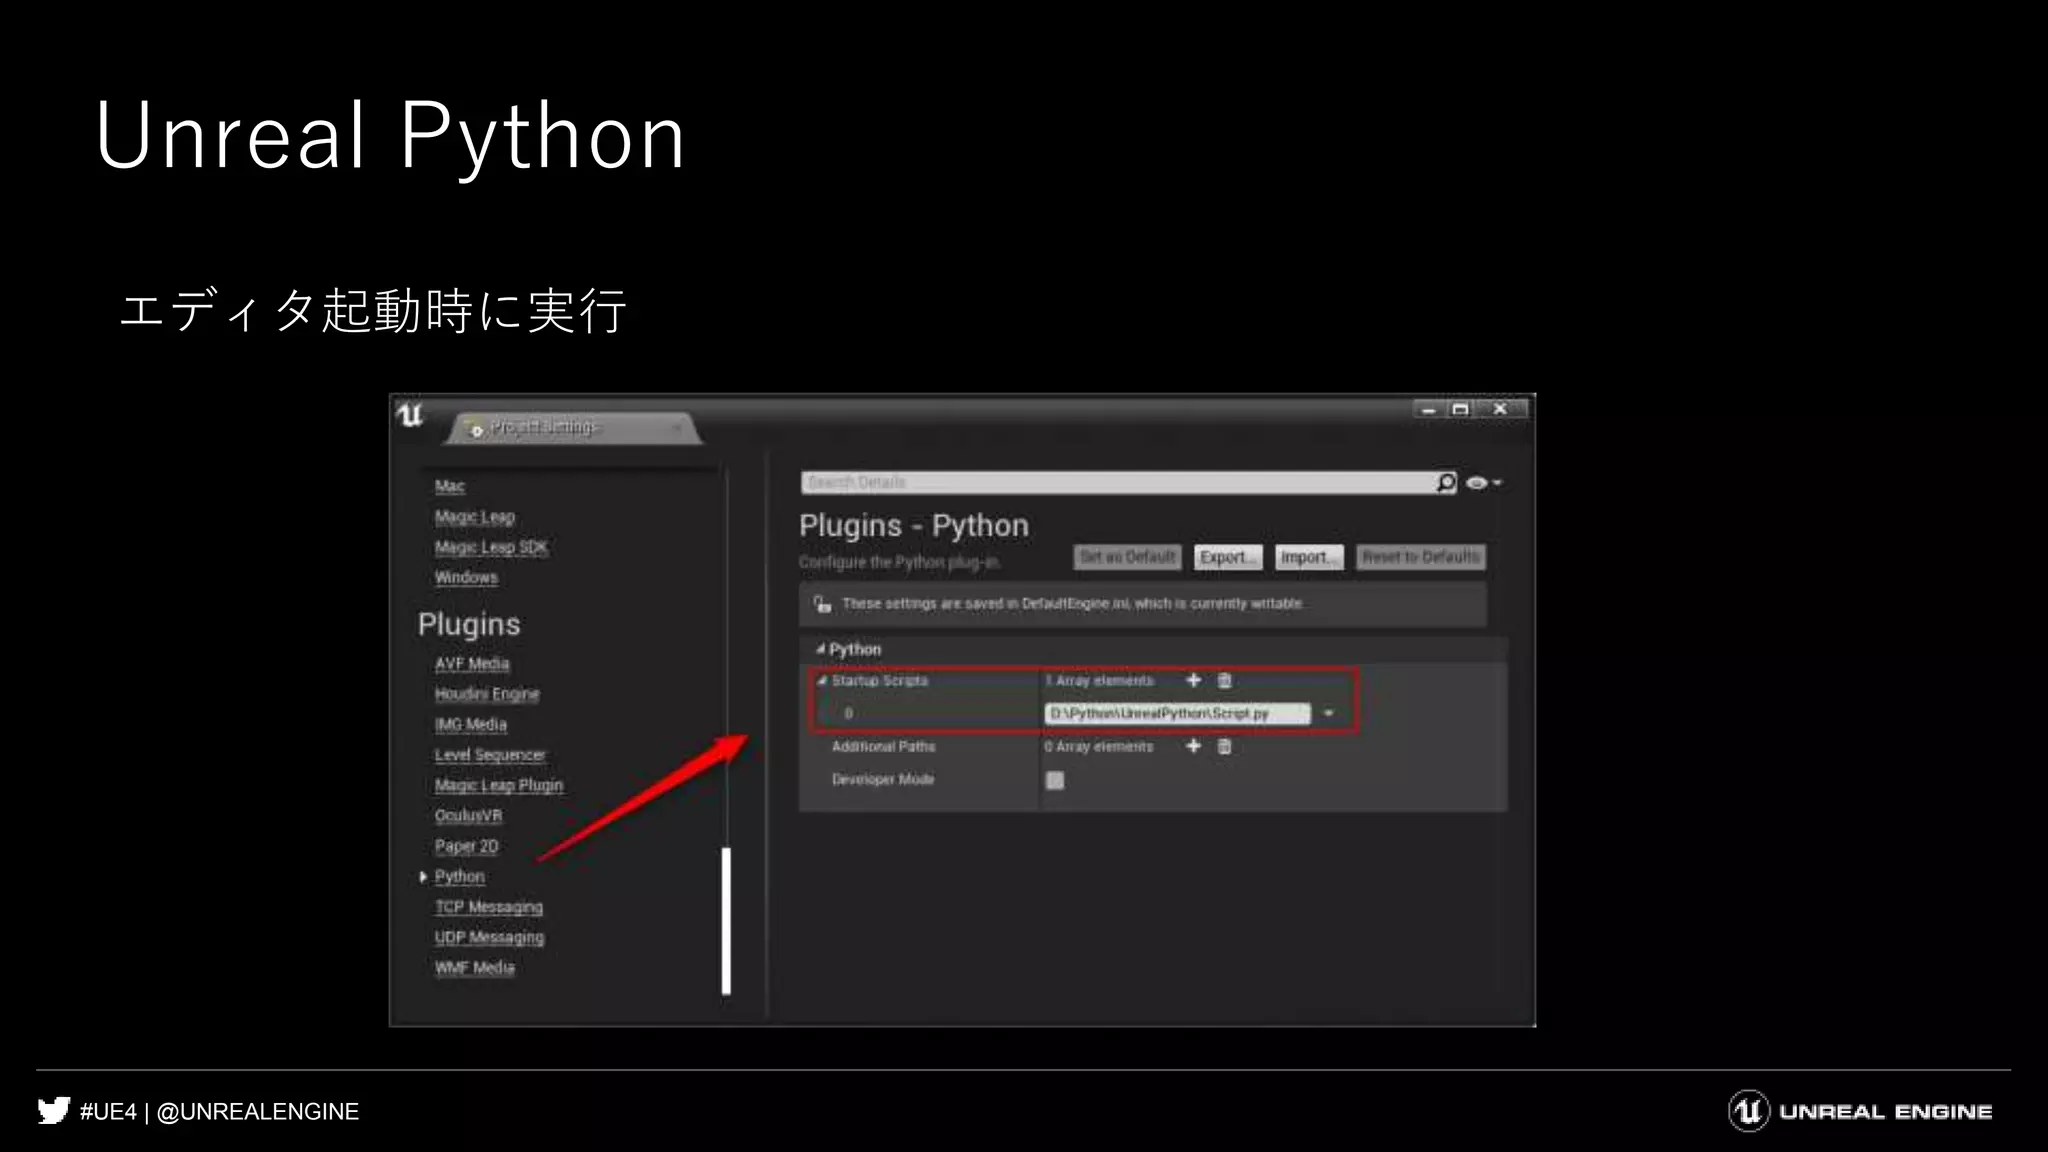Toggle the Developer Mode checkbox
Image resolution: width=2048 pixels, height=1152 pixels.
[1055, 780]
